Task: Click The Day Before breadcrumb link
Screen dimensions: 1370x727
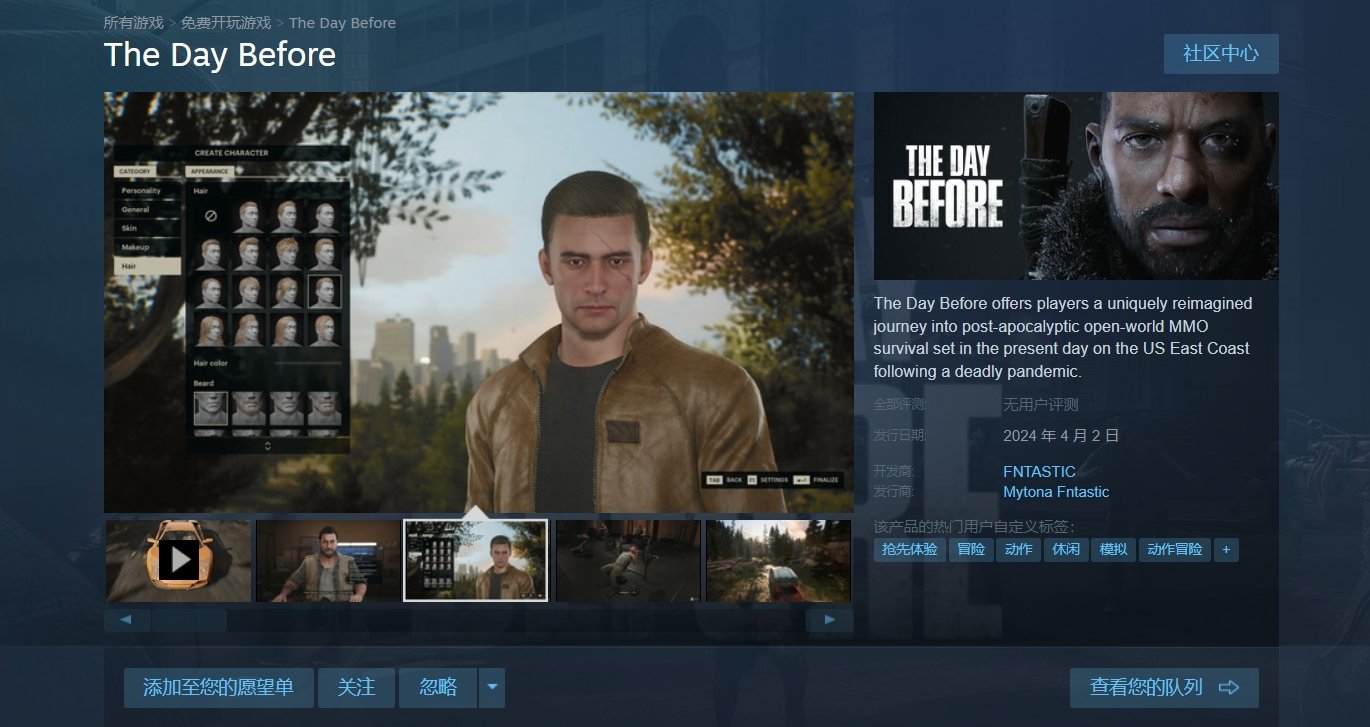Action: [342, 22]
